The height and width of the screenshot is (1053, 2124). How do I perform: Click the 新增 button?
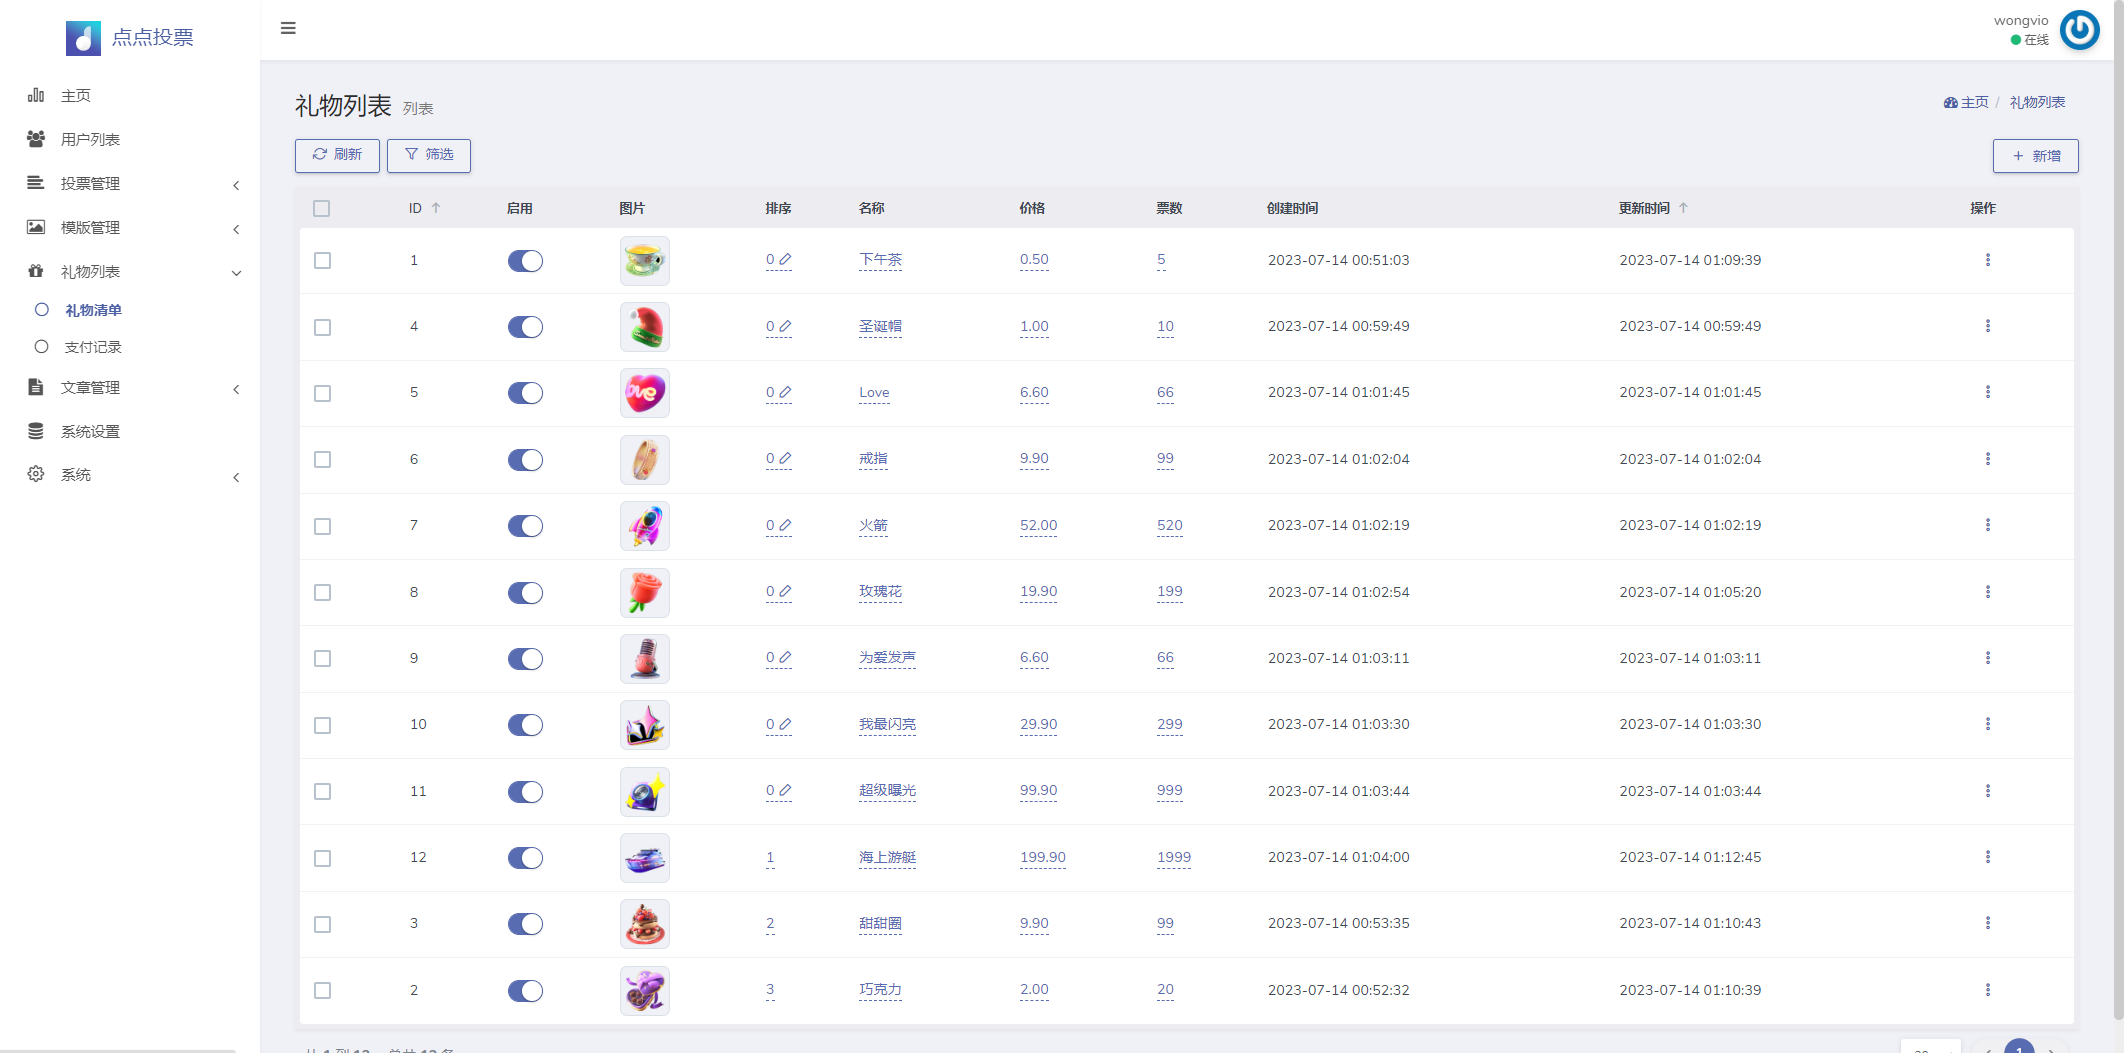pyautogui.click(x=2035, y=156)
